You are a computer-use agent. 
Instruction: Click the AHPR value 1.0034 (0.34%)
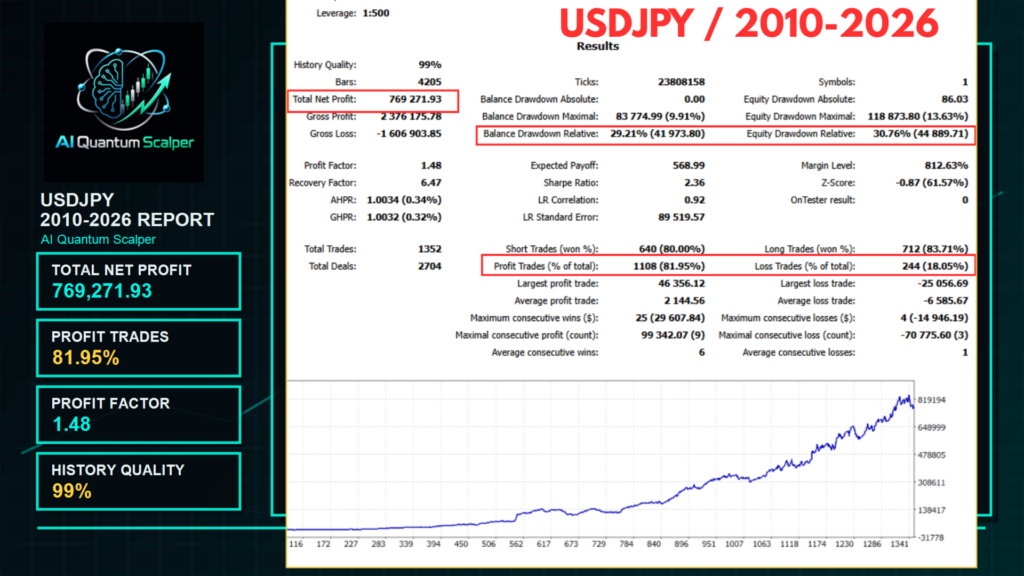coord(404,200)
